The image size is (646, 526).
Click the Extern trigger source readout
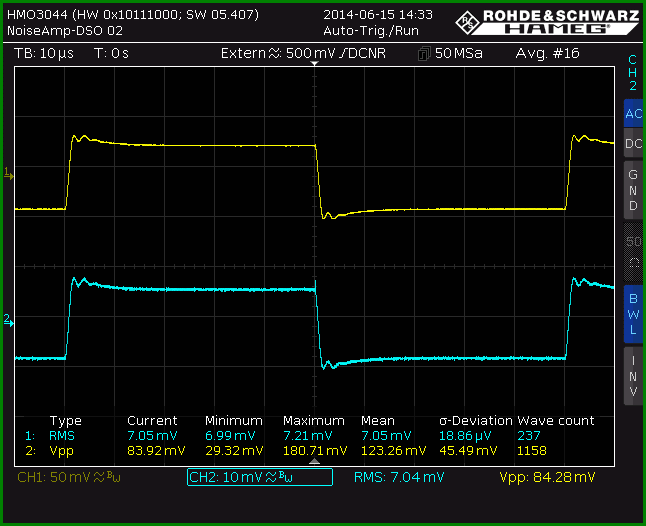tap(303, 54)
